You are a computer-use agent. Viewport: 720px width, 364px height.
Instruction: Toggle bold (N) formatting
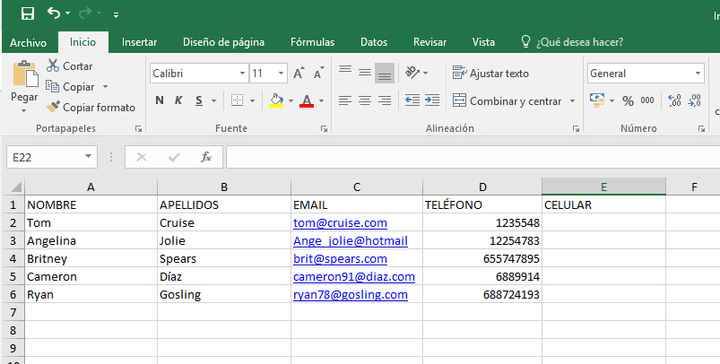(x=159, y=100)
